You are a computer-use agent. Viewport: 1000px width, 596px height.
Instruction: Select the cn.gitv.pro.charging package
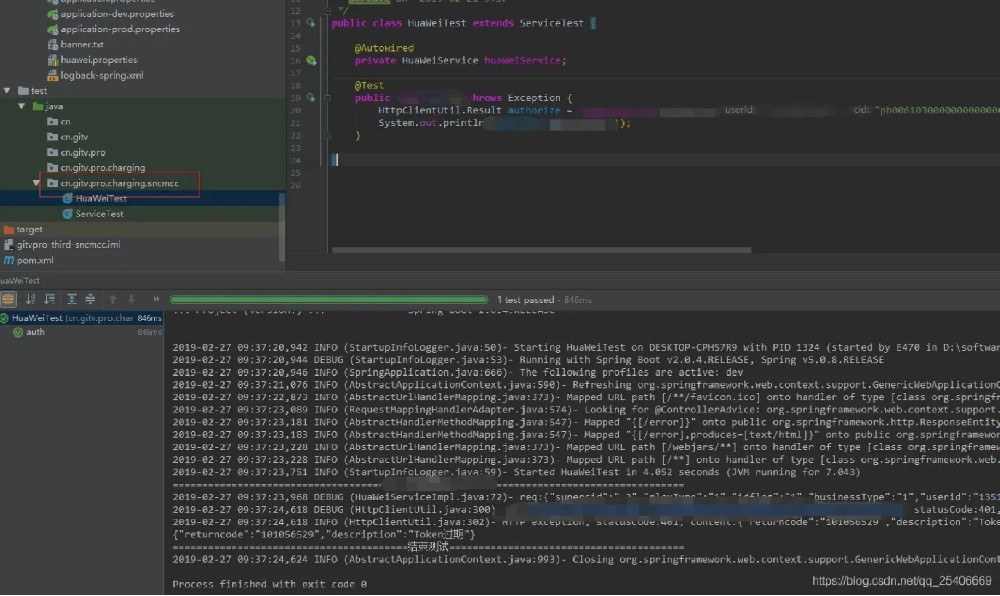point(103,168)
